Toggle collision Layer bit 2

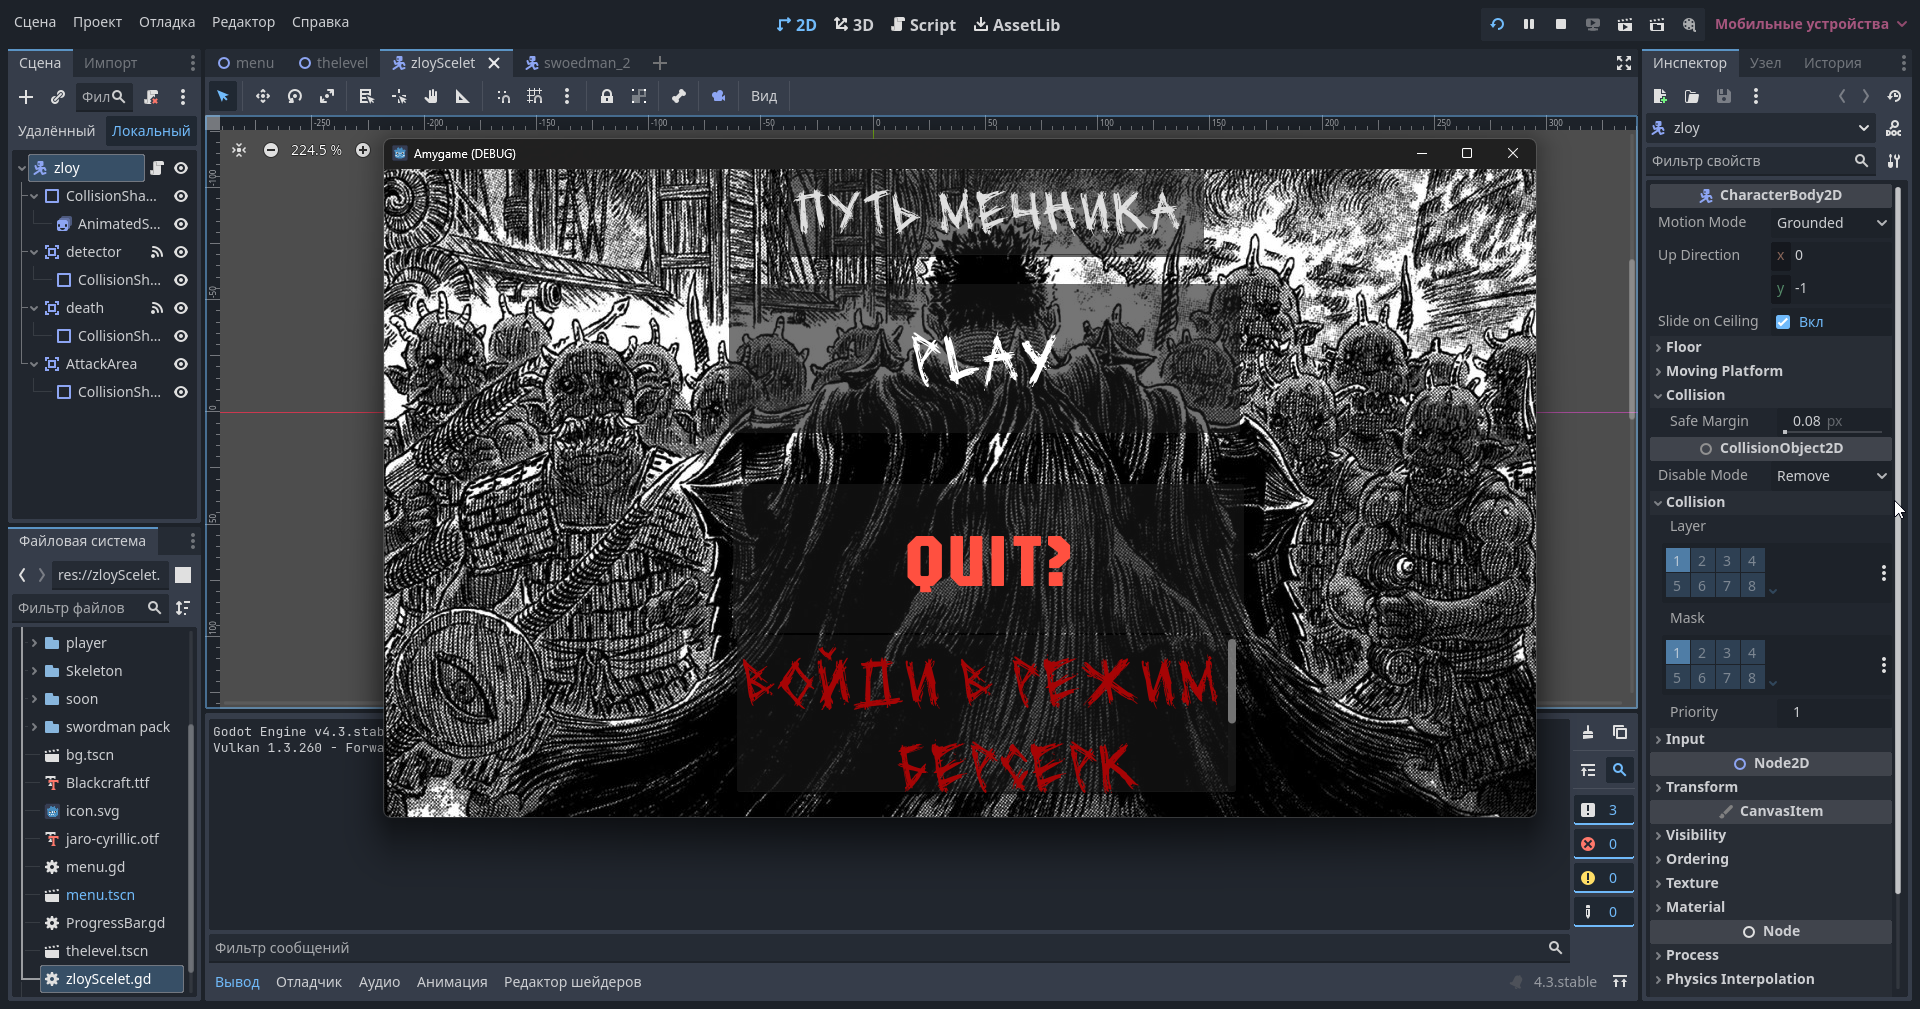pos(1702,561)
